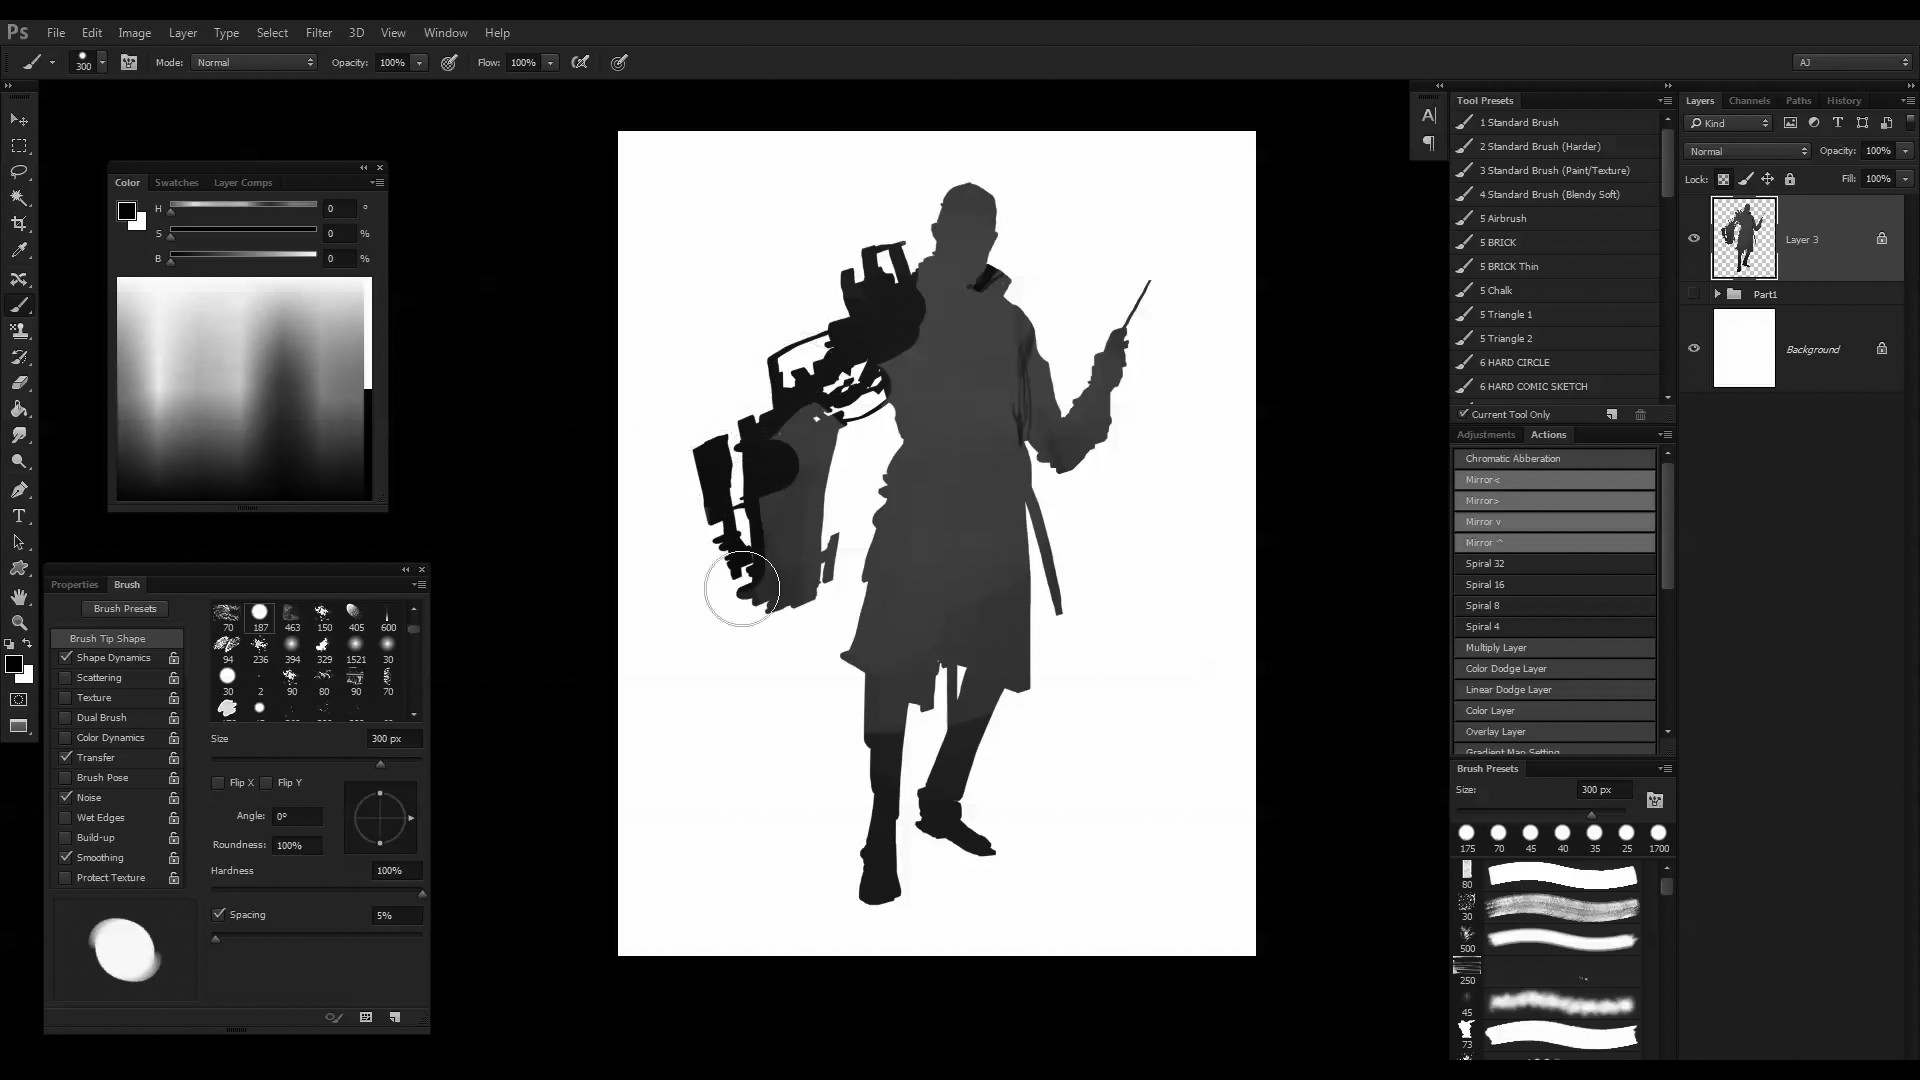The width and height of the screenshot is (1920, 1080).
Task: Open the Filter menu
Action: pos(318,32)
